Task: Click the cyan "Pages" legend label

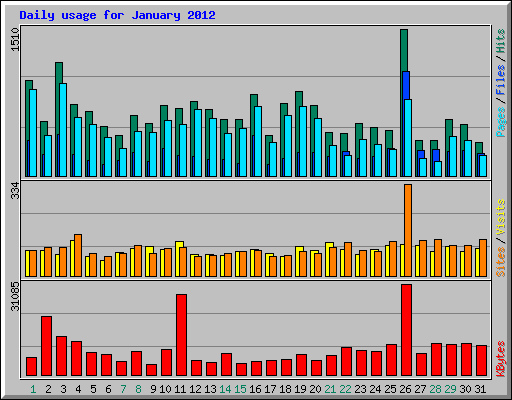Action: point(500,122)
